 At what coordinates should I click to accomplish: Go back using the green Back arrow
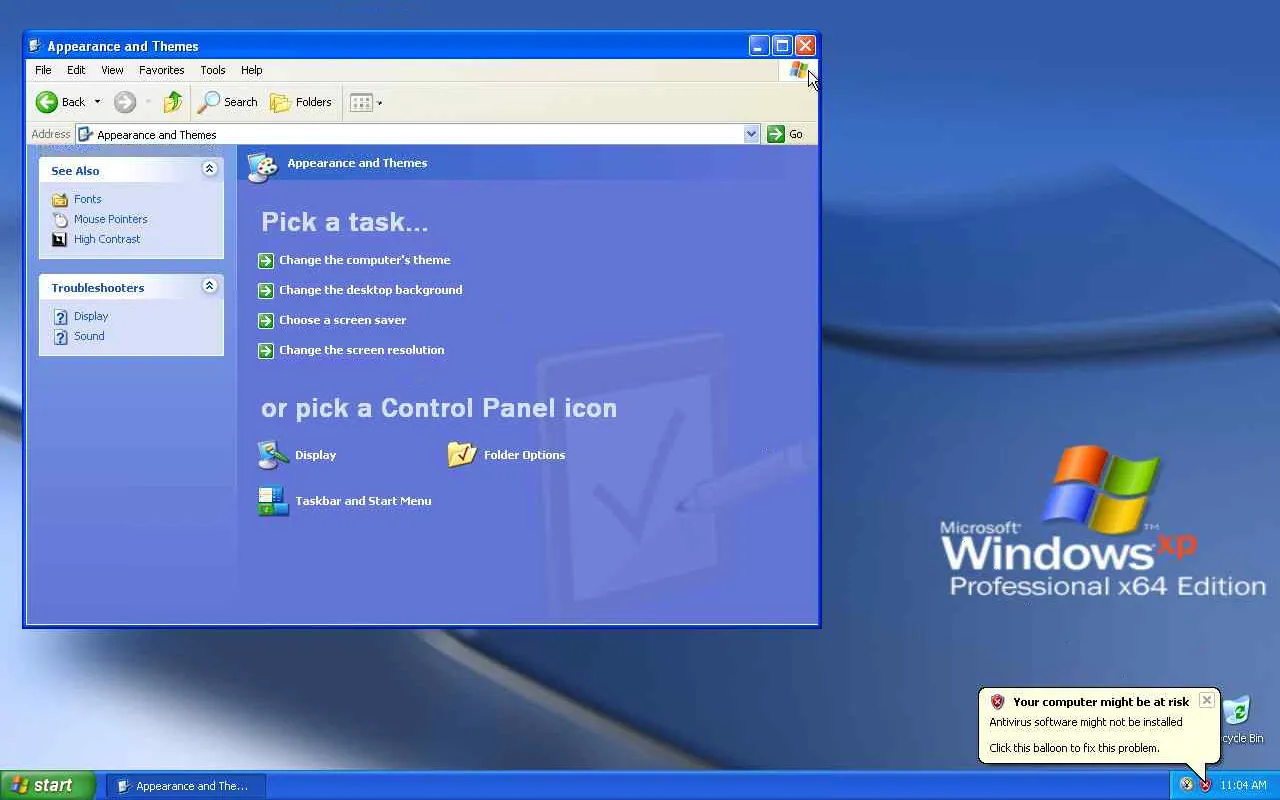[47, 102]
